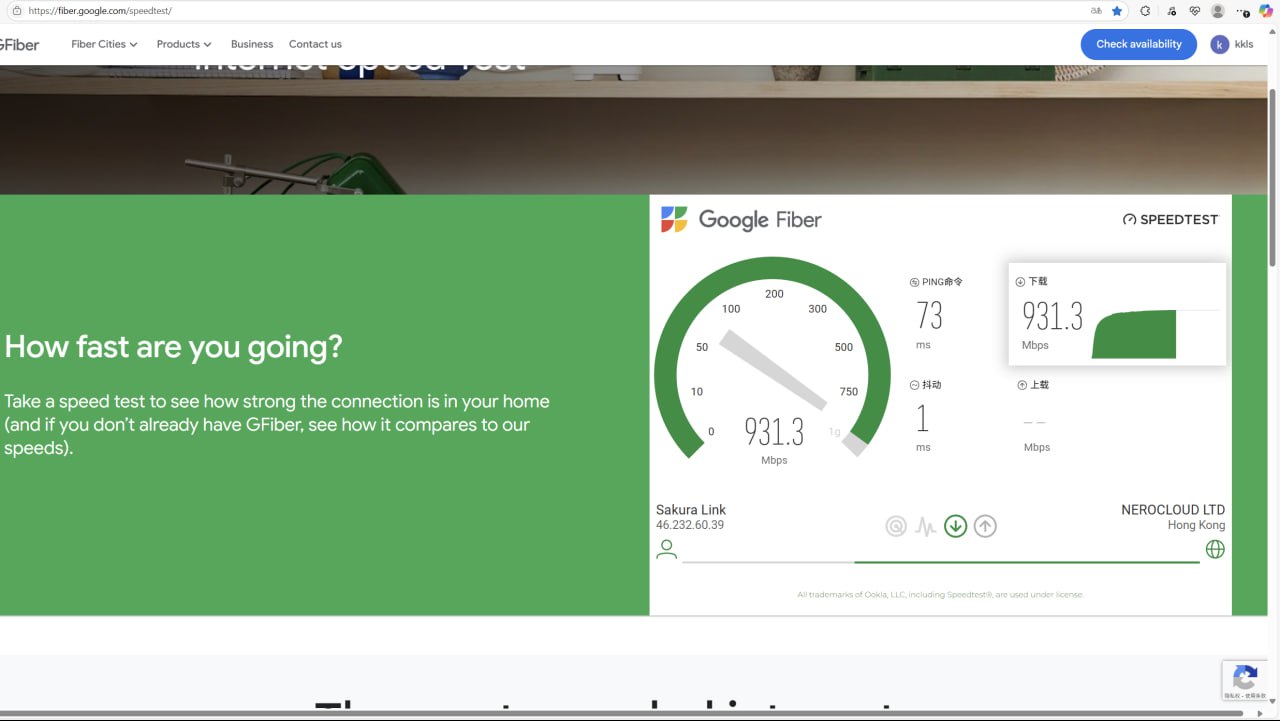Open the Contact us nav item
The height and width of the screenshot is (721, 1280).
315,44
